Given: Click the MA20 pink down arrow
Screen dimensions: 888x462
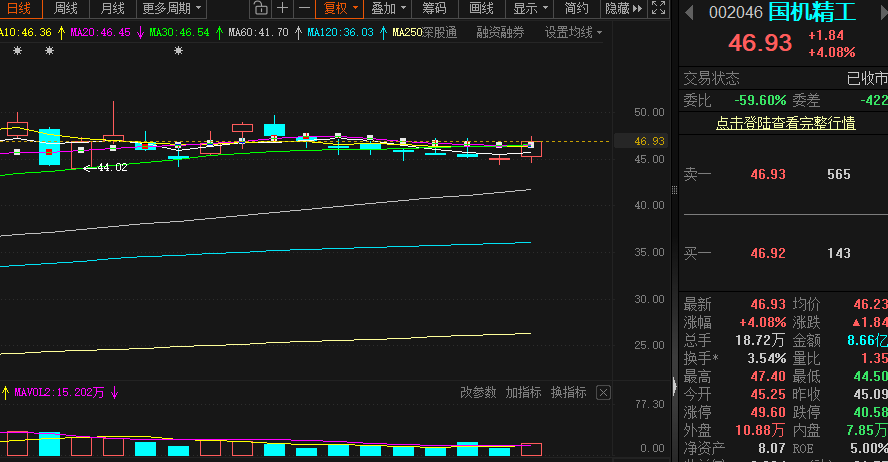Looking at the screenshot, I should [x=140, y=33].
